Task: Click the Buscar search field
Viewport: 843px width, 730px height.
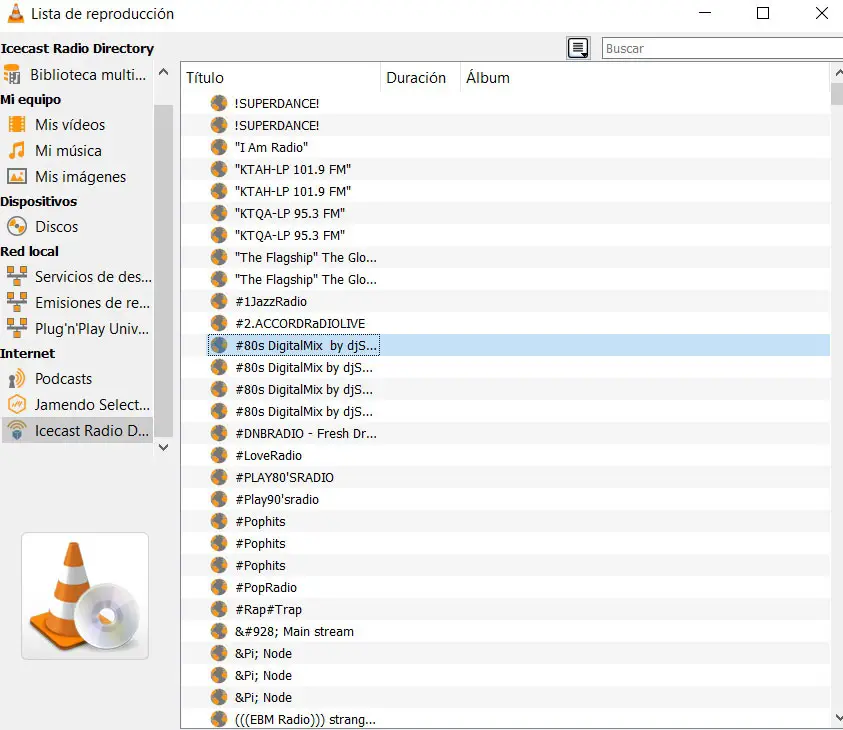Action: (x=722, y=48)
